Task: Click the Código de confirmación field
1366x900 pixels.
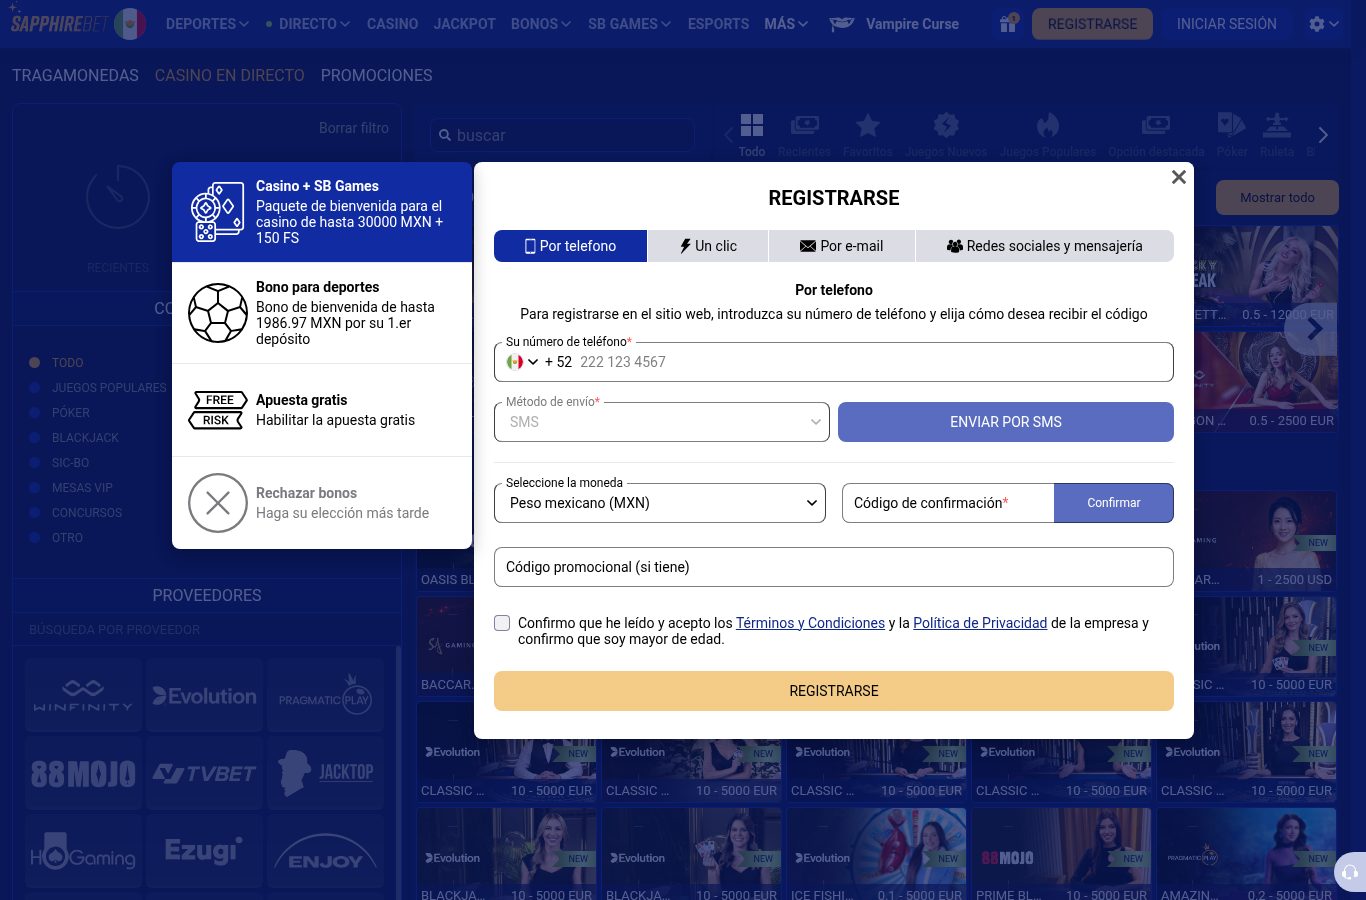Action: coord(948,503)
